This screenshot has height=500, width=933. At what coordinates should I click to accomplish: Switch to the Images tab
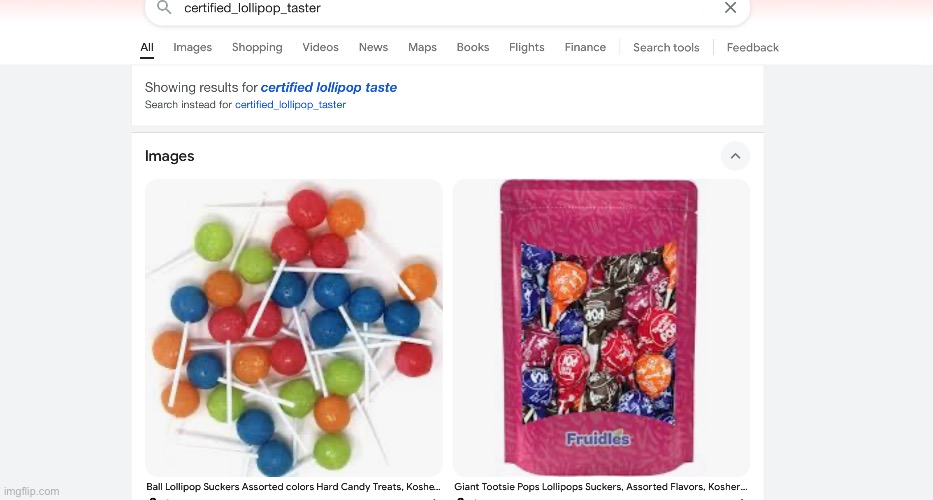[x=192, y=48]
